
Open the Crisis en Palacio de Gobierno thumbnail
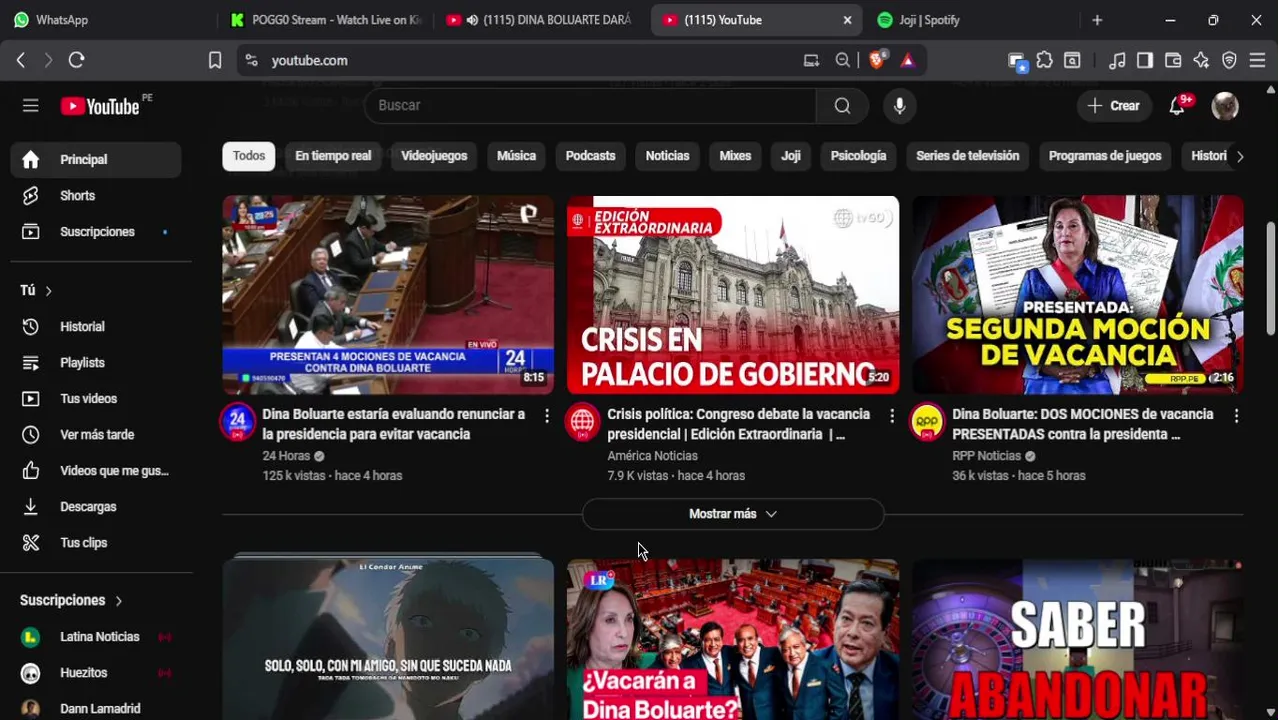tap(733, 295)
